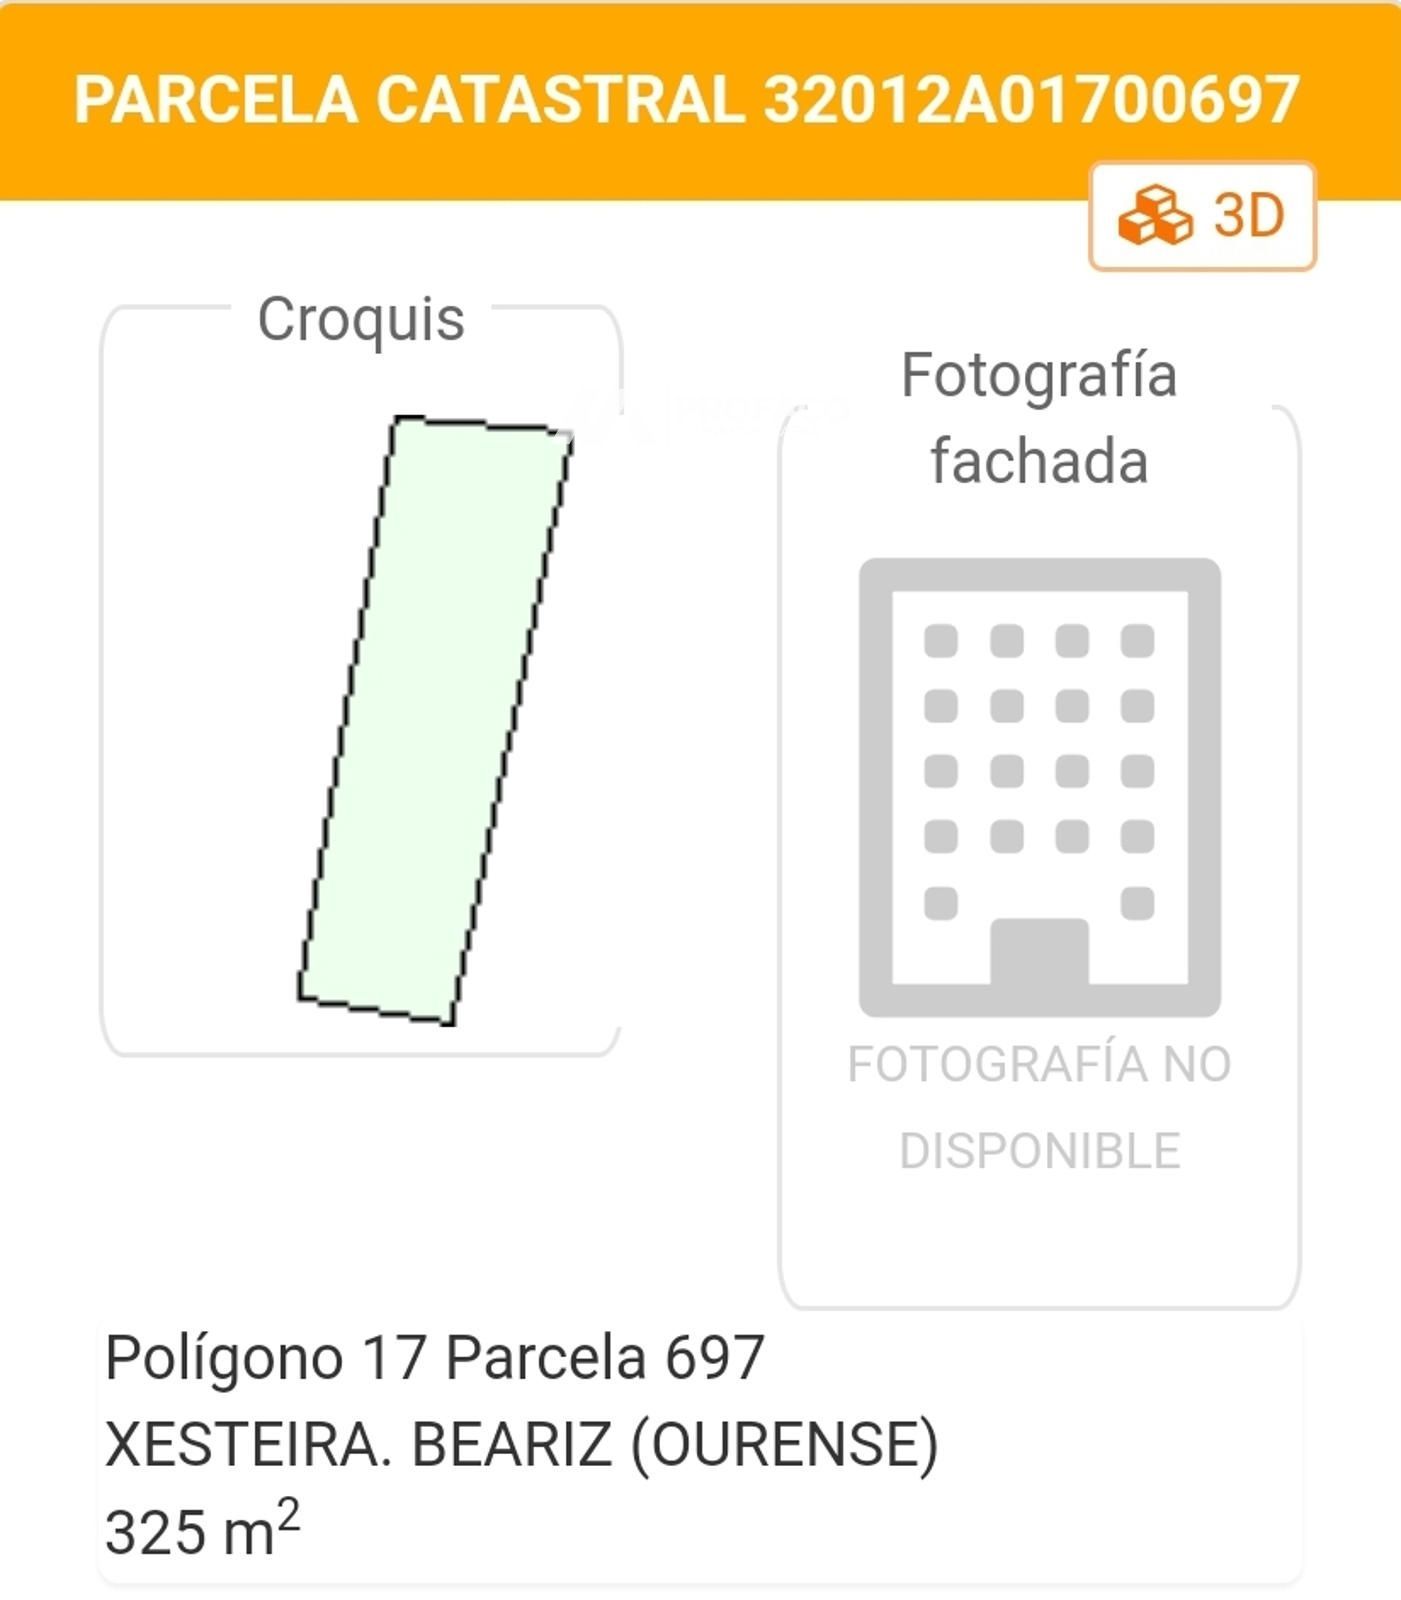Screen dimensions: 1401x1600
Task: Click the top edge of the parcel outline
Action: pyautogui.click(x=483, y=425)
